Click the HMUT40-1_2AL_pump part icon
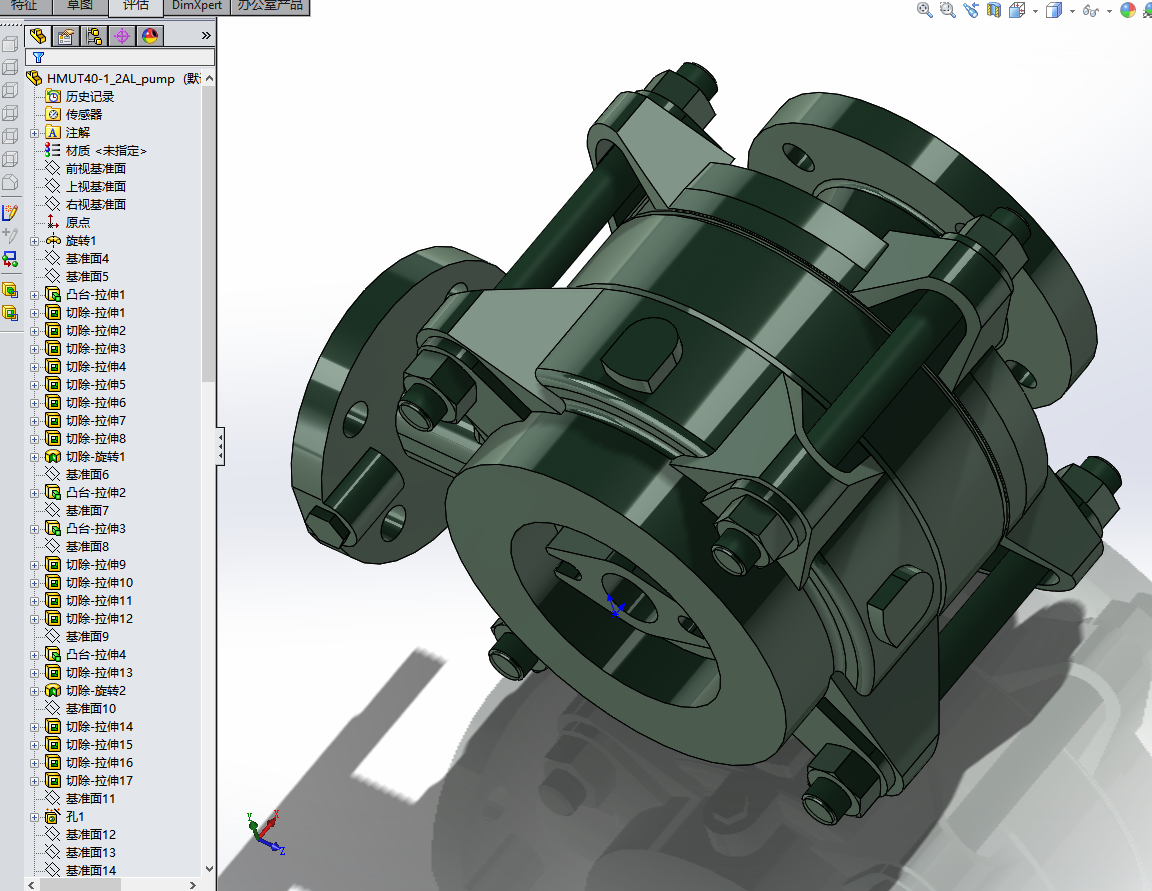Viewport: 1152px width, 891px height. [x=34, y=78]
